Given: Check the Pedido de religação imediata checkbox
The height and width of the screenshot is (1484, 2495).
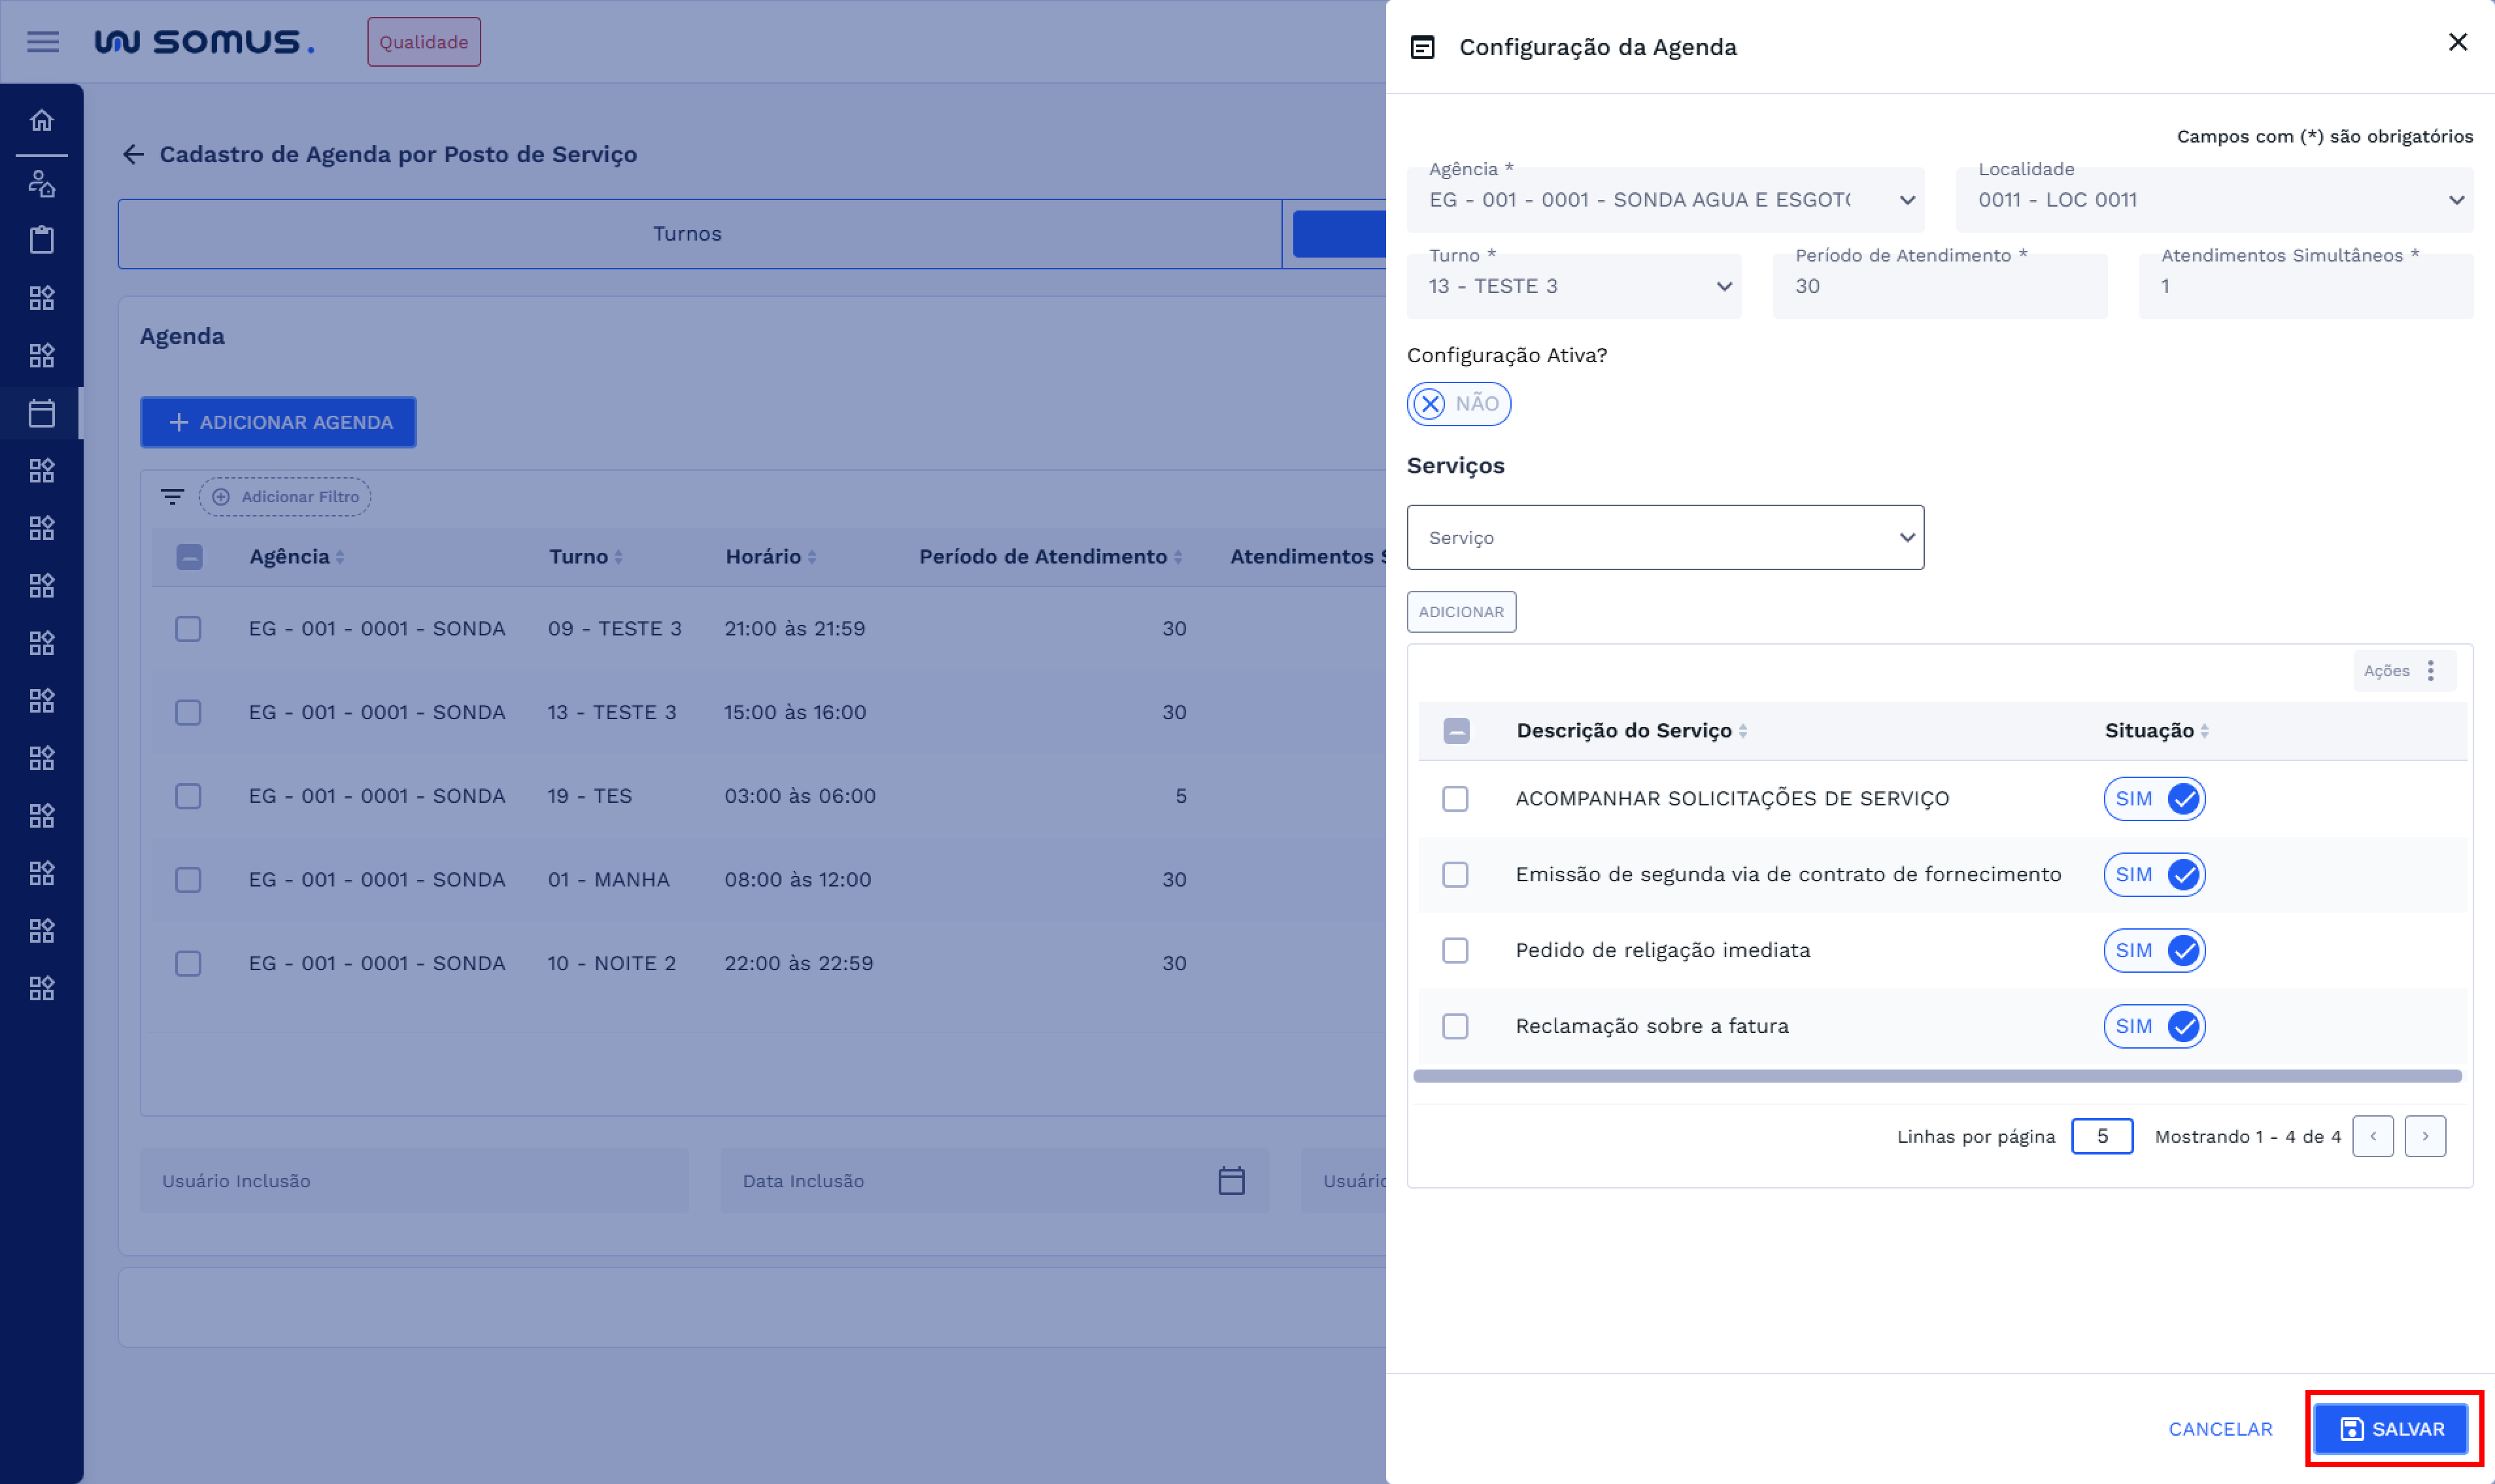Looking at the screenshot, I should (x=1455, y=950).
